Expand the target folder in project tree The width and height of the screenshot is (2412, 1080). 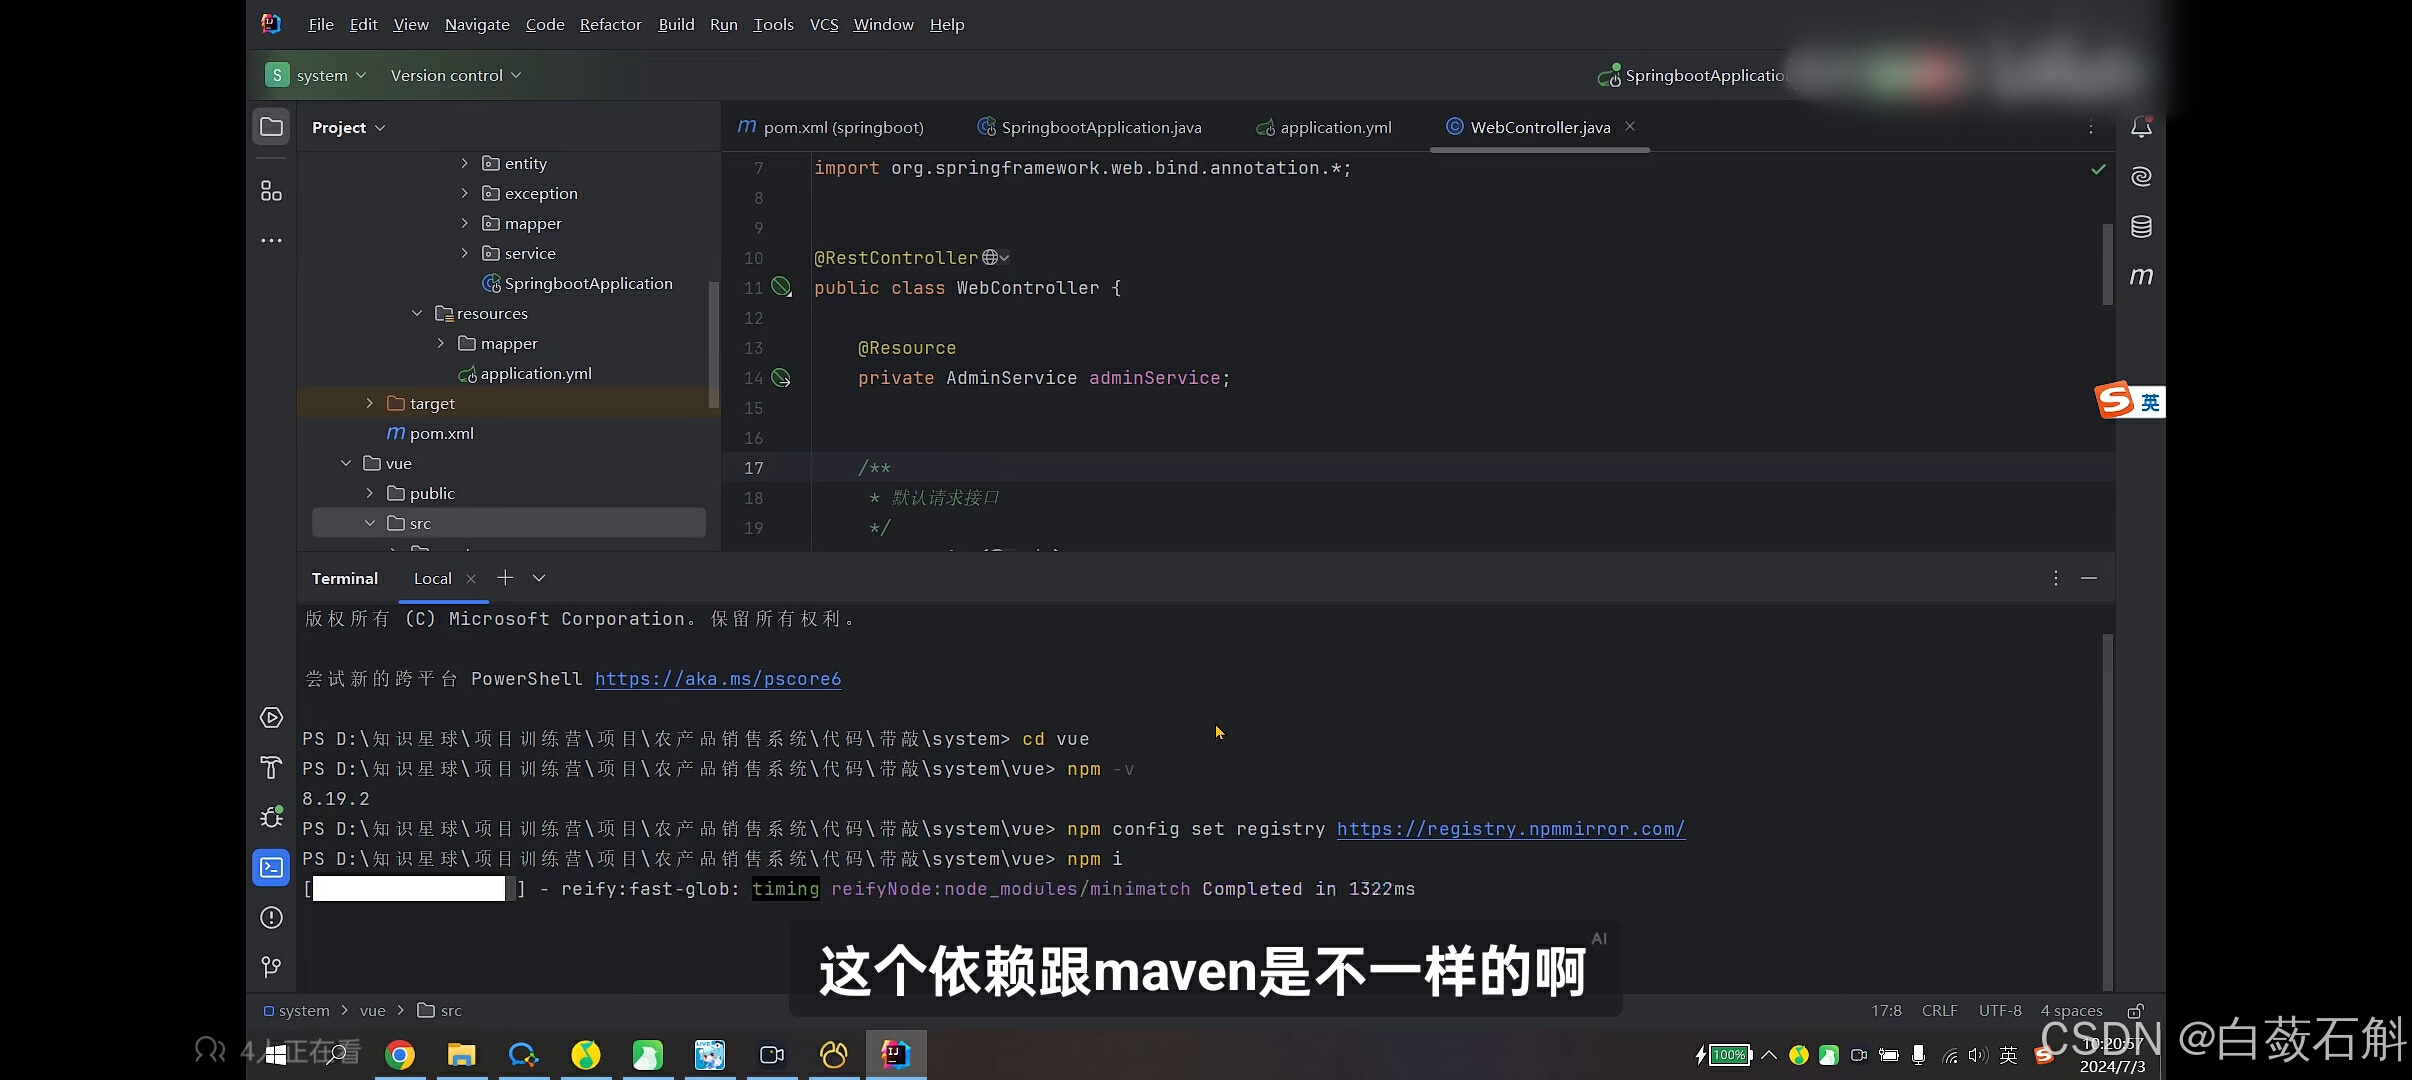369,403
